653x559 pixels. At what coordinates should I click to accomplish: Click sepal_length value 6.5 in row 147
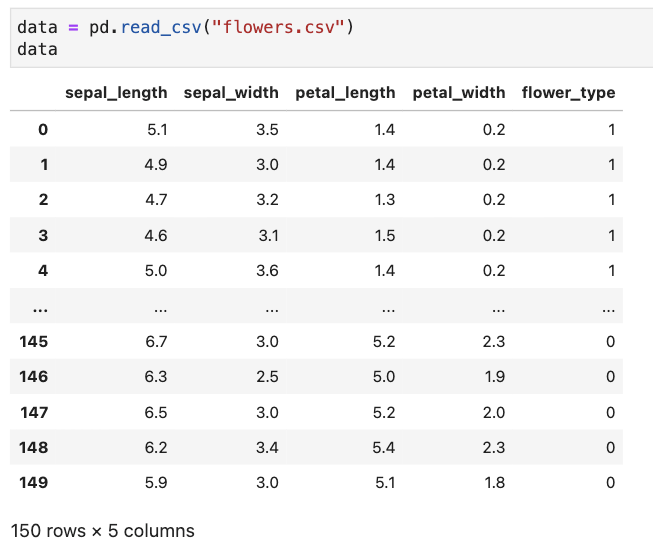coord(156,412)
